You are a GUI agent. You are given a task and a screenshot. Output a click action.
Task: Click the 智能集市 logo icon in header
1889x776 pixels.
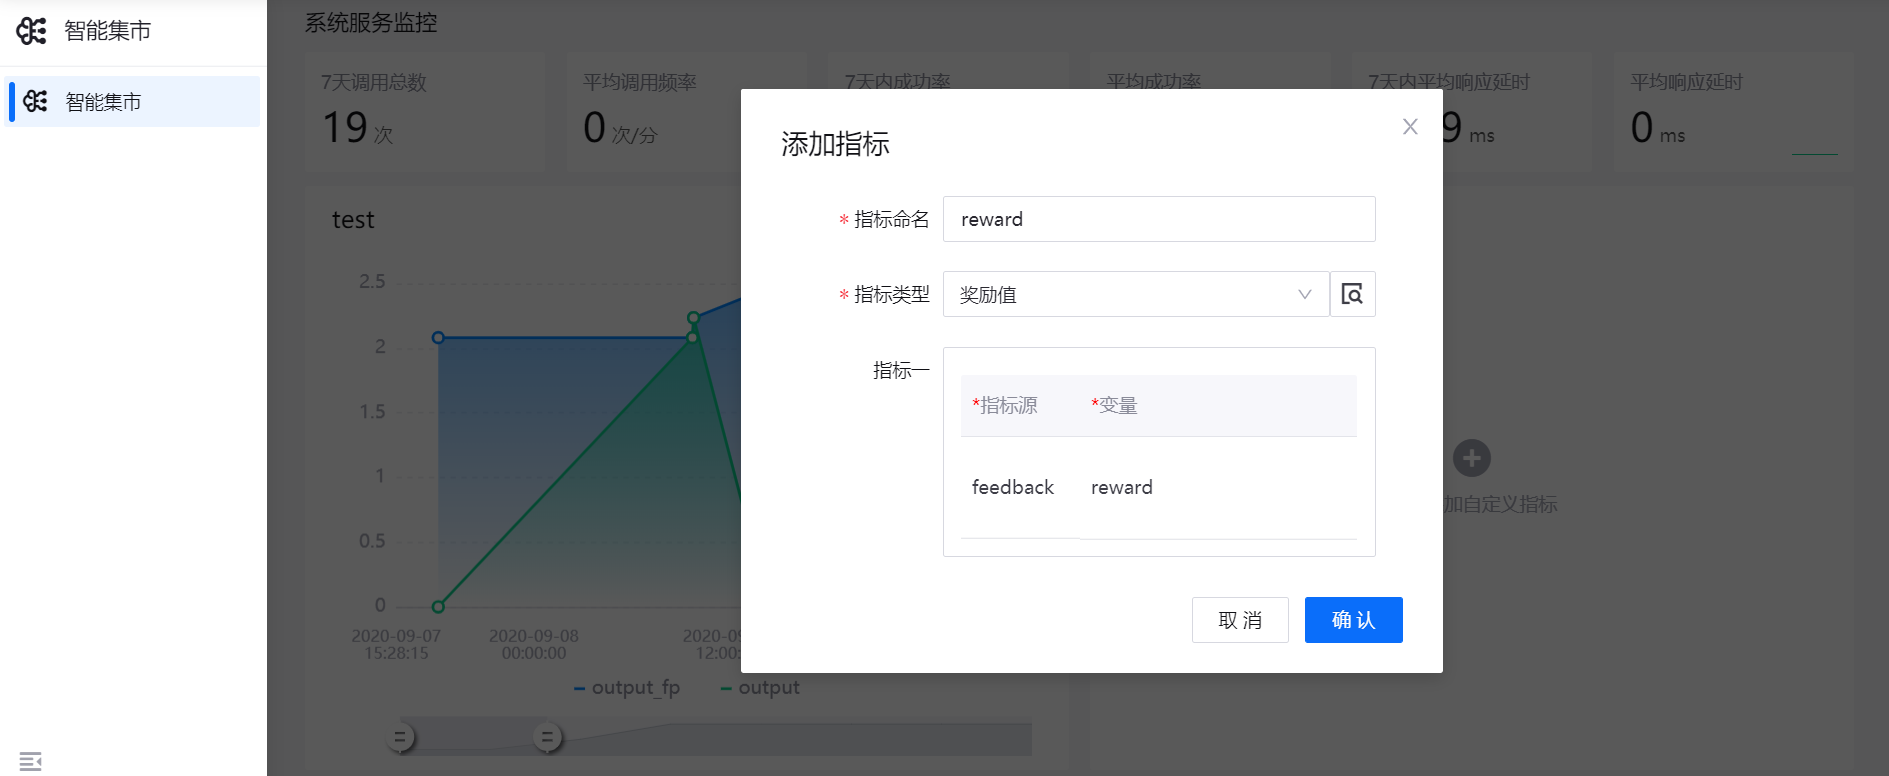32,31
